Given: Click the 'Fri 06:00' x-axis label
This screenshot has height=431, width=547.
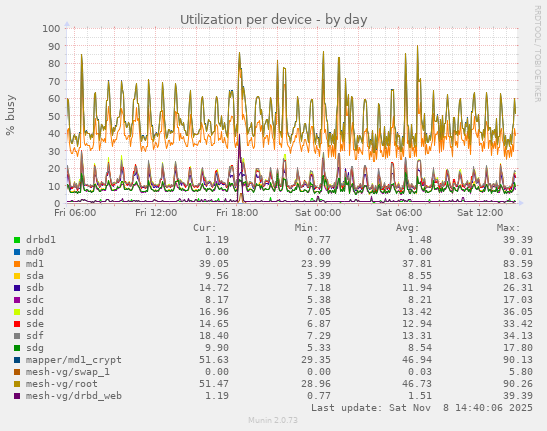Looking at the screenshot, I should point(75,213).
